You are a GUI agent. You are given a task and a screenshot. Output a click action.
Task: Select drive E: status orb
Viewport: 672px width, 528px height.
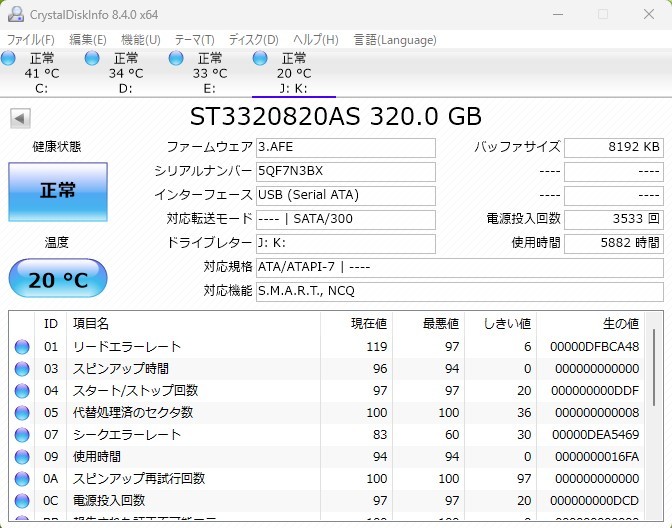177,59
